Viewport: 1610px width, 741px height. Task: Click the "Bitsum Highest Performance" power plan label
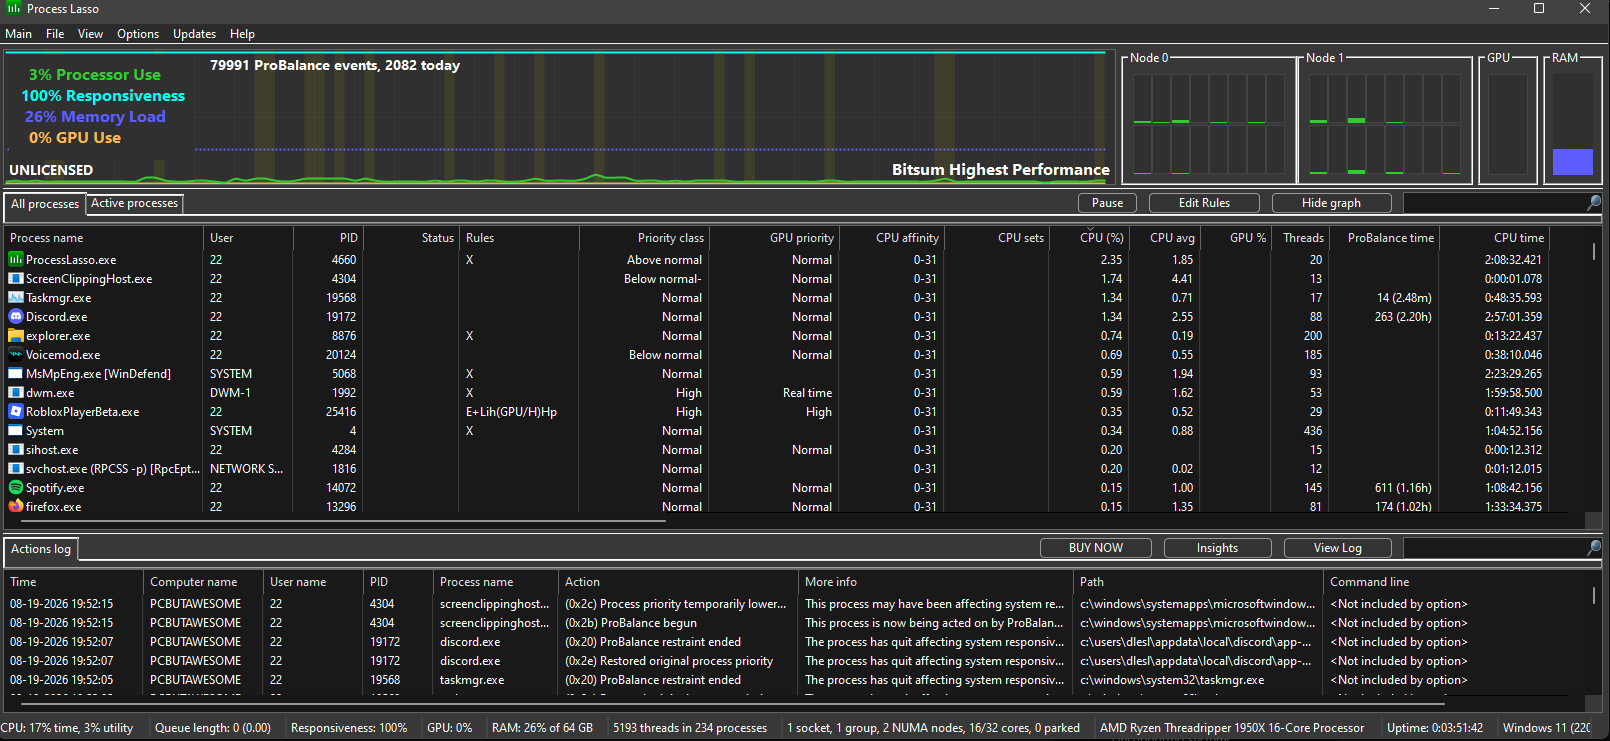point(1001,170)
